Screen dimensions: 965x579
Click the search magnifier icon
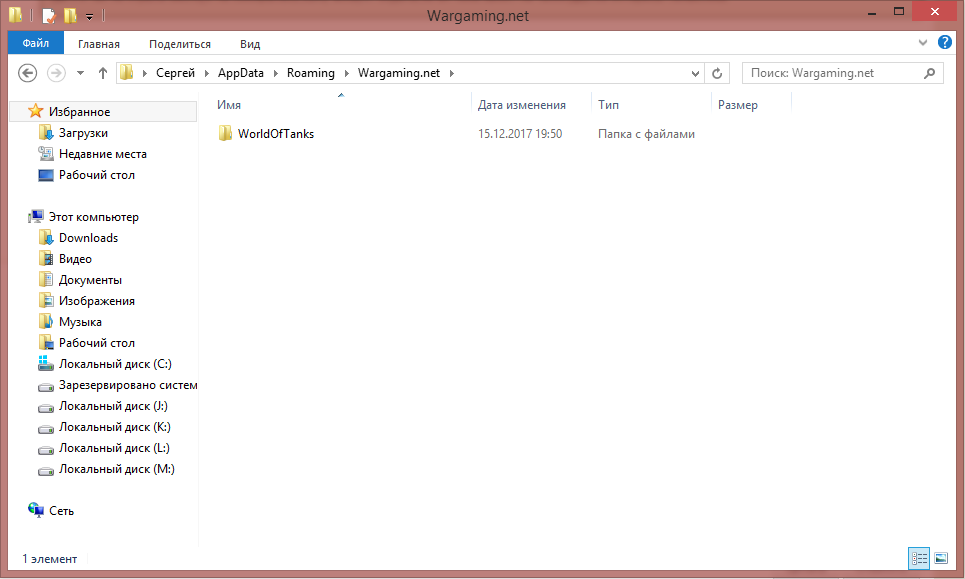pyautogui.click(x=929, y=73)
